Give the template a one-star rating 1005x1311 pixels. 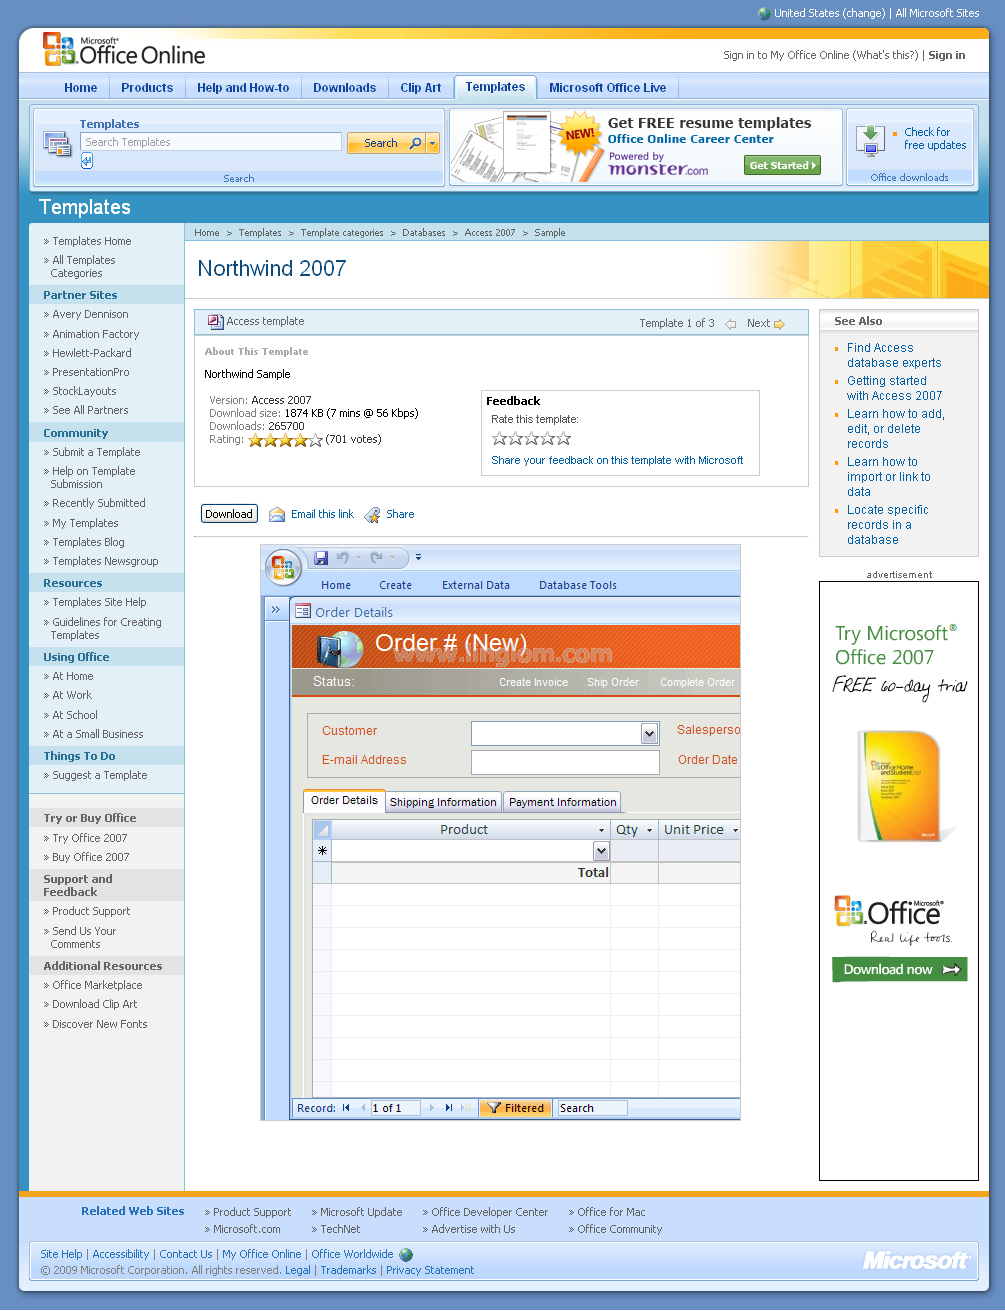500,438
